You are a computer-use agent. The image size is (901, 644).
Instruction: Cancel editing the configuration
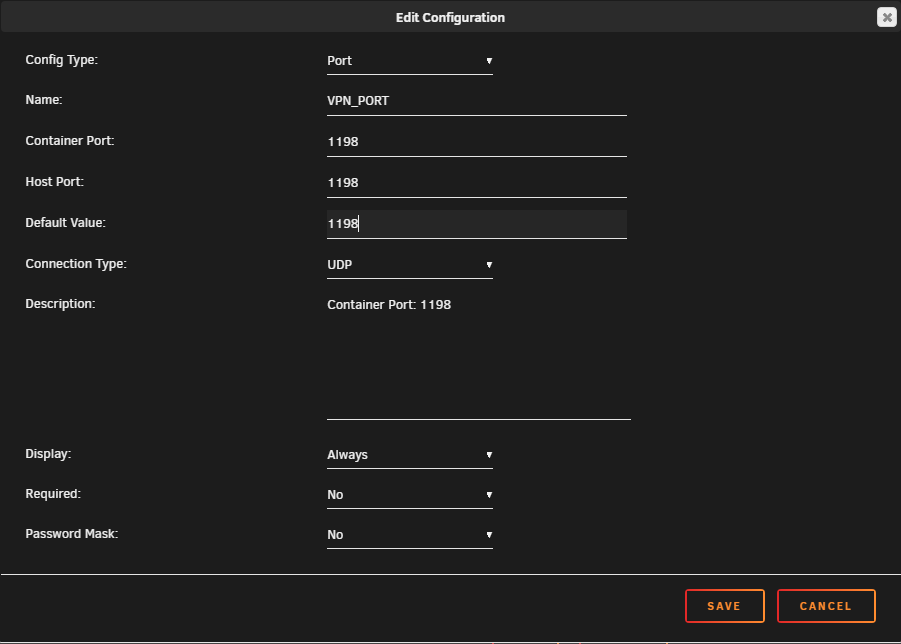click(x=826, y=606)
